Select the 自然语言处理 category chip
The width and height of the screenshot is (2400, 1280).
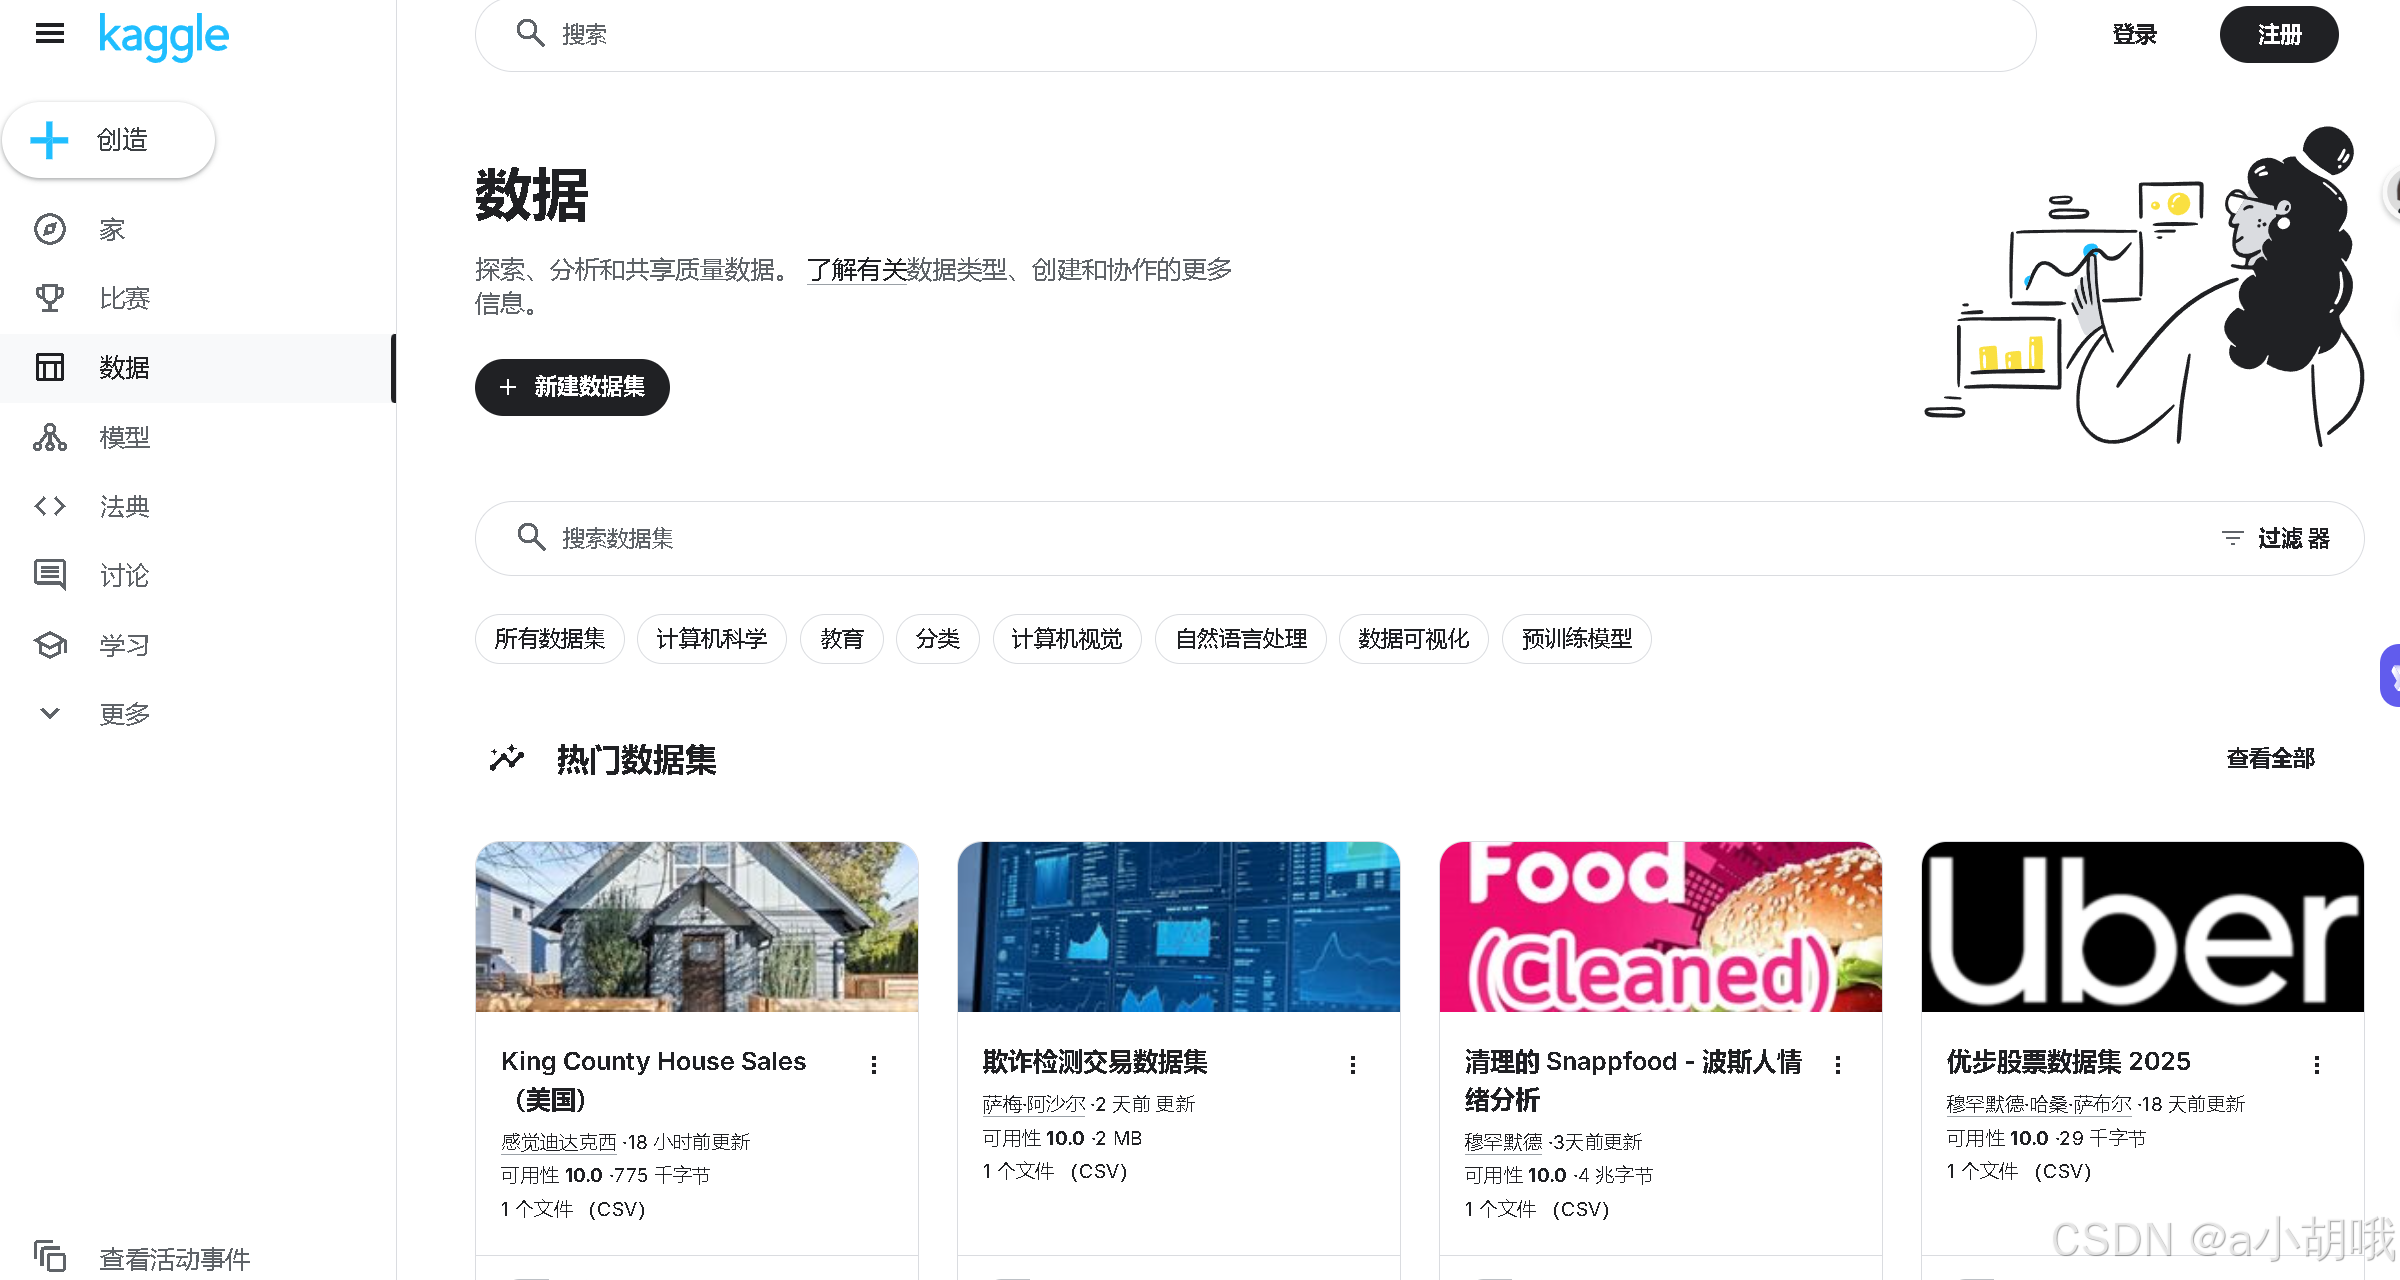(1240, 639)
